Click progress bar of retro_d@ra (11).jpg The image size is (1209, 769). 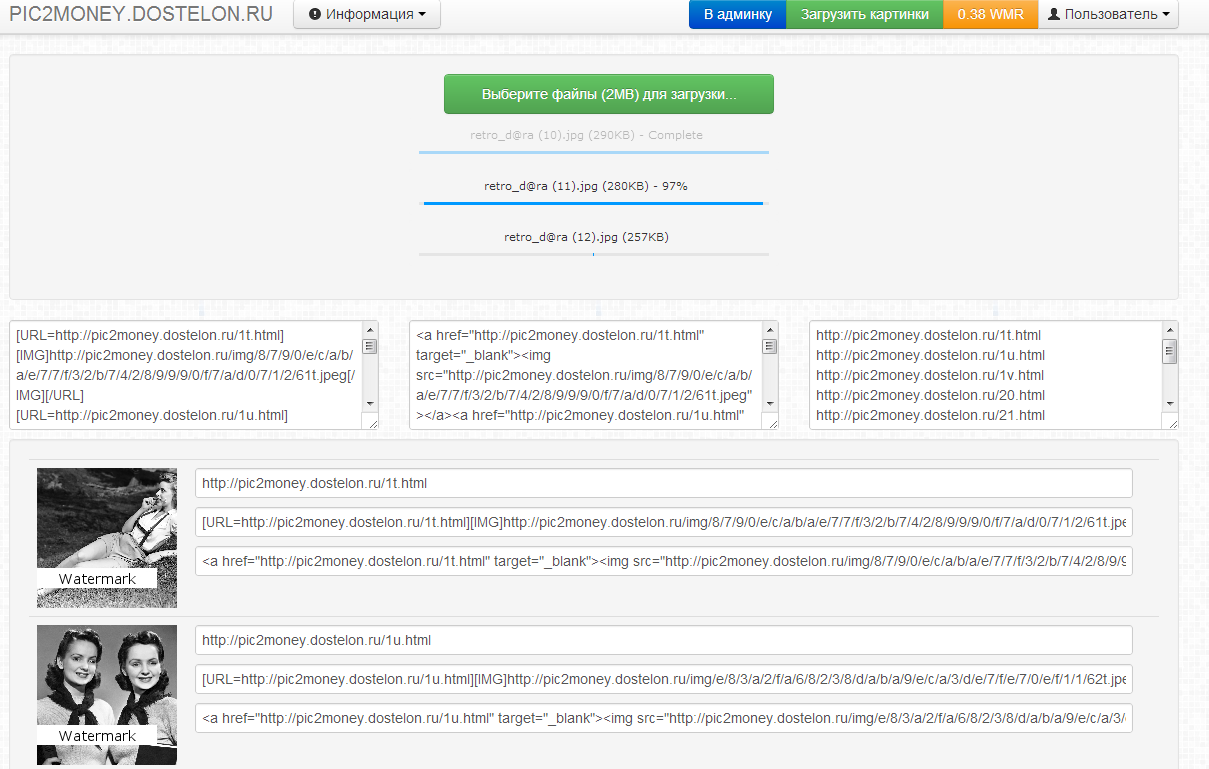coord(593,203)
